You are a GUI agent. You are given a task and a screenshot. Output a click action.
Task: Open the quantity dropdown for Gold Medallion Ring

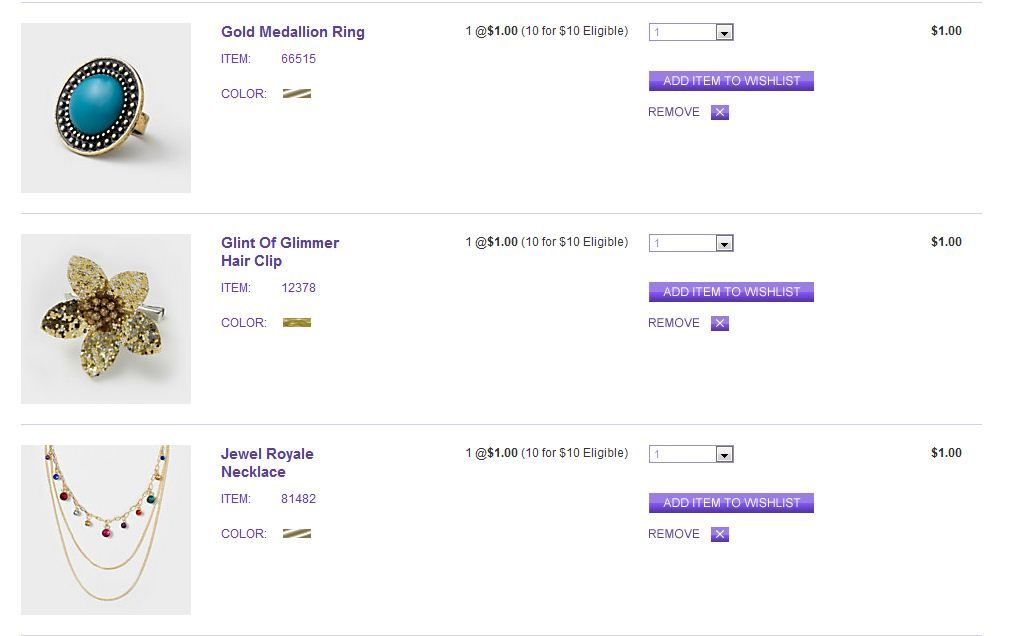point(724,33)
